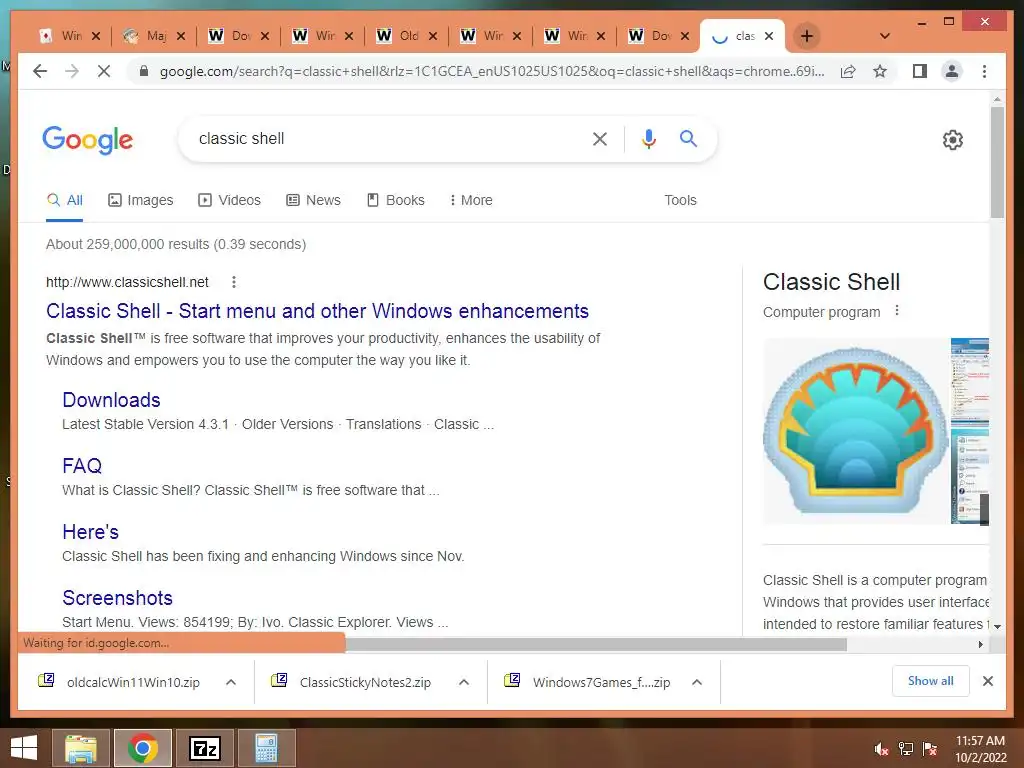1024x768 pixels.
Task: Share this page via share icon
Action: point(848,71)
